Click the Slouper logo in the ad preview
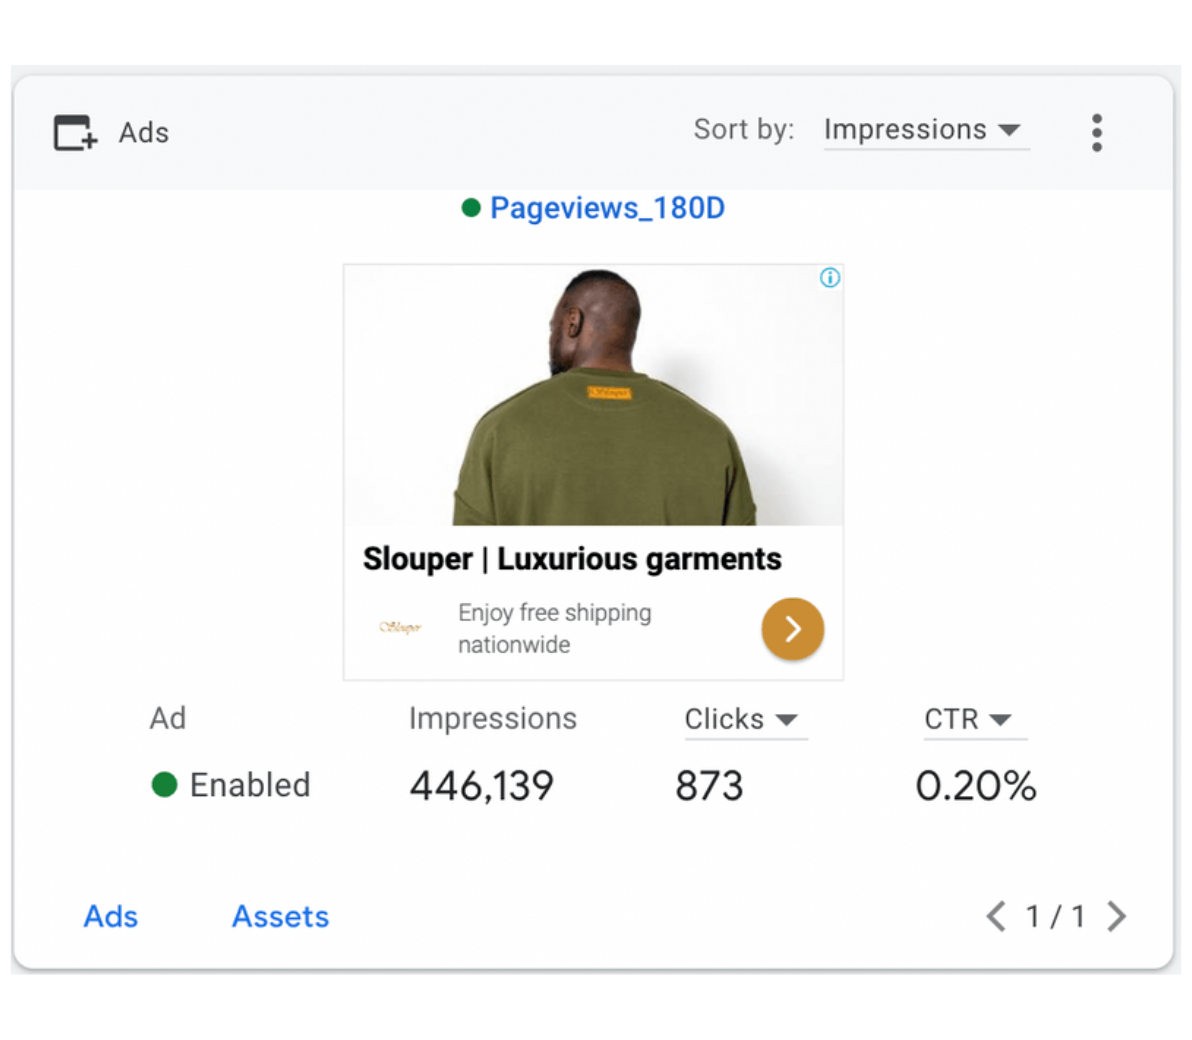 (400, 627)
